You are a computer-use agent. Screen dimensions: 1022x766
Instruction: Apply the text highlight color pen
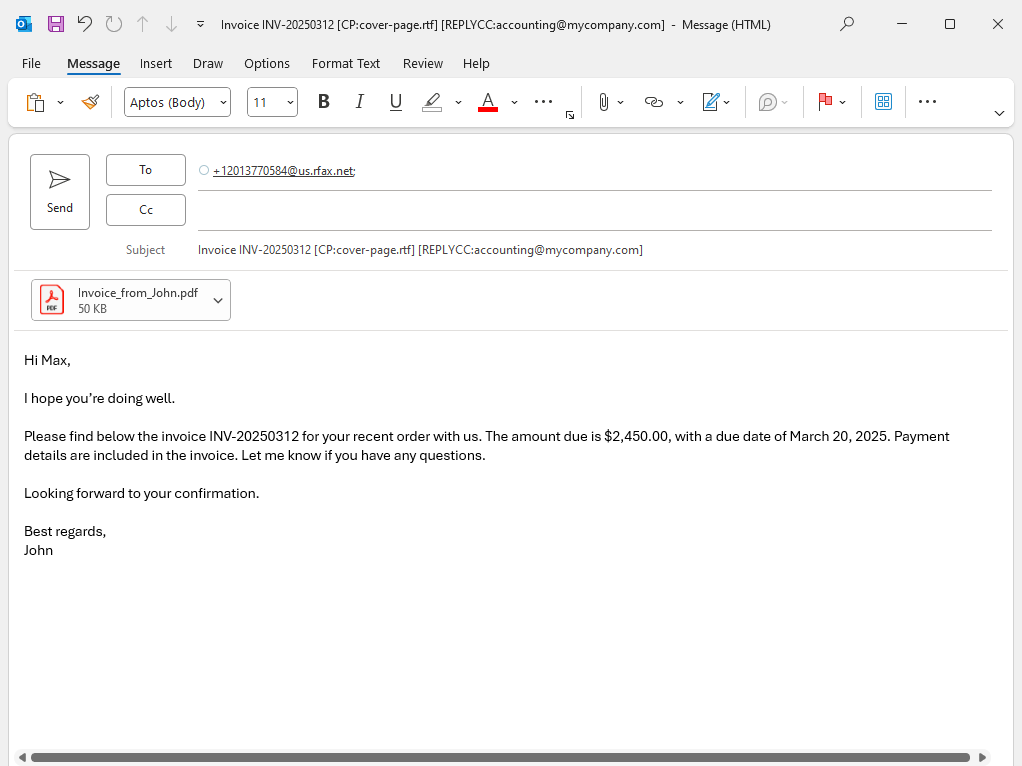pos(432,102)
